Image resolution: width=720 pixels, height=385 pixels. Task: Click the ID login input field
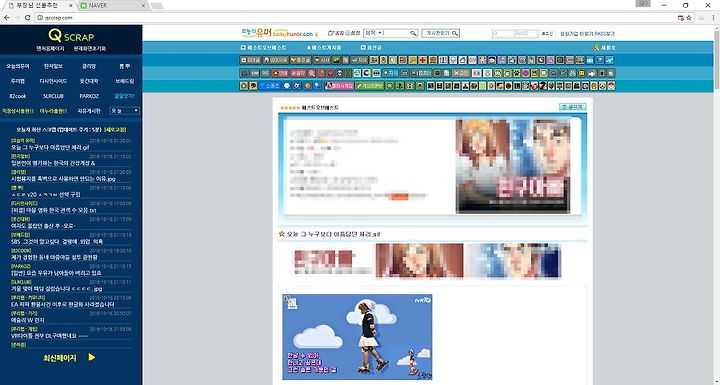[x=503, y=34]
